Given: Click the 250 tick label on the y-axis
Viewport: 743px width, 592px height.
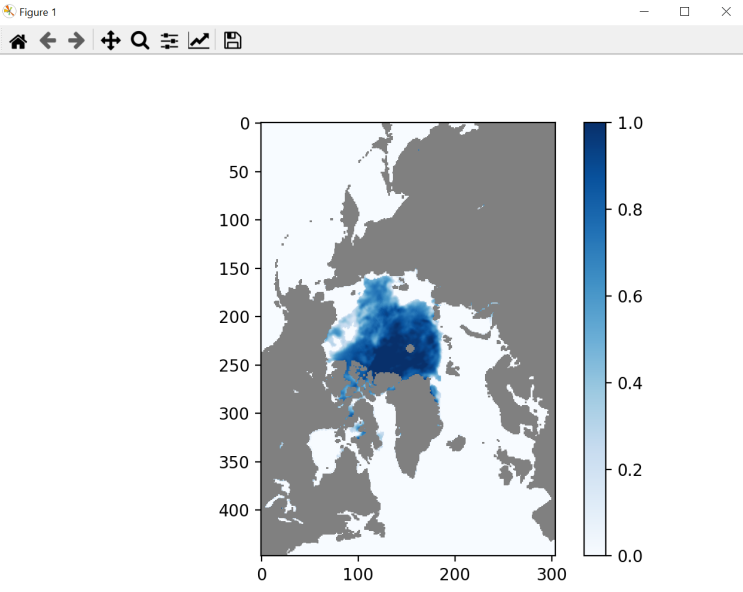Looking at the screenshot, I should point(237,365).
